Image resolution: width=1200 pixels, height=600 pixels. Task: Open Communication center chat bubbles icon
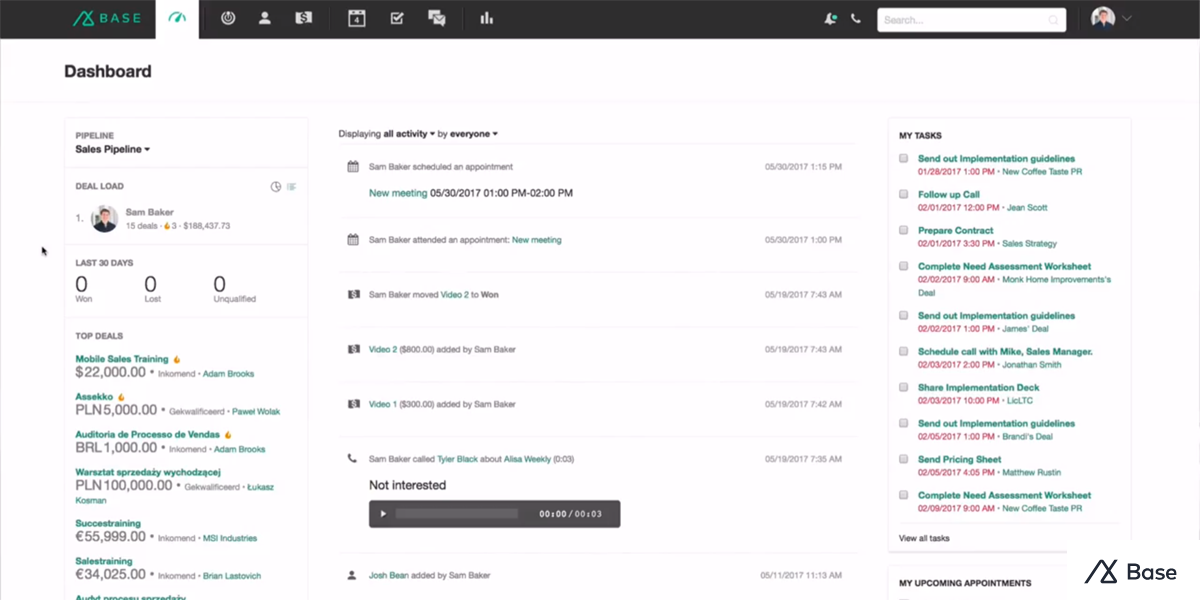[x=437, y=18]
